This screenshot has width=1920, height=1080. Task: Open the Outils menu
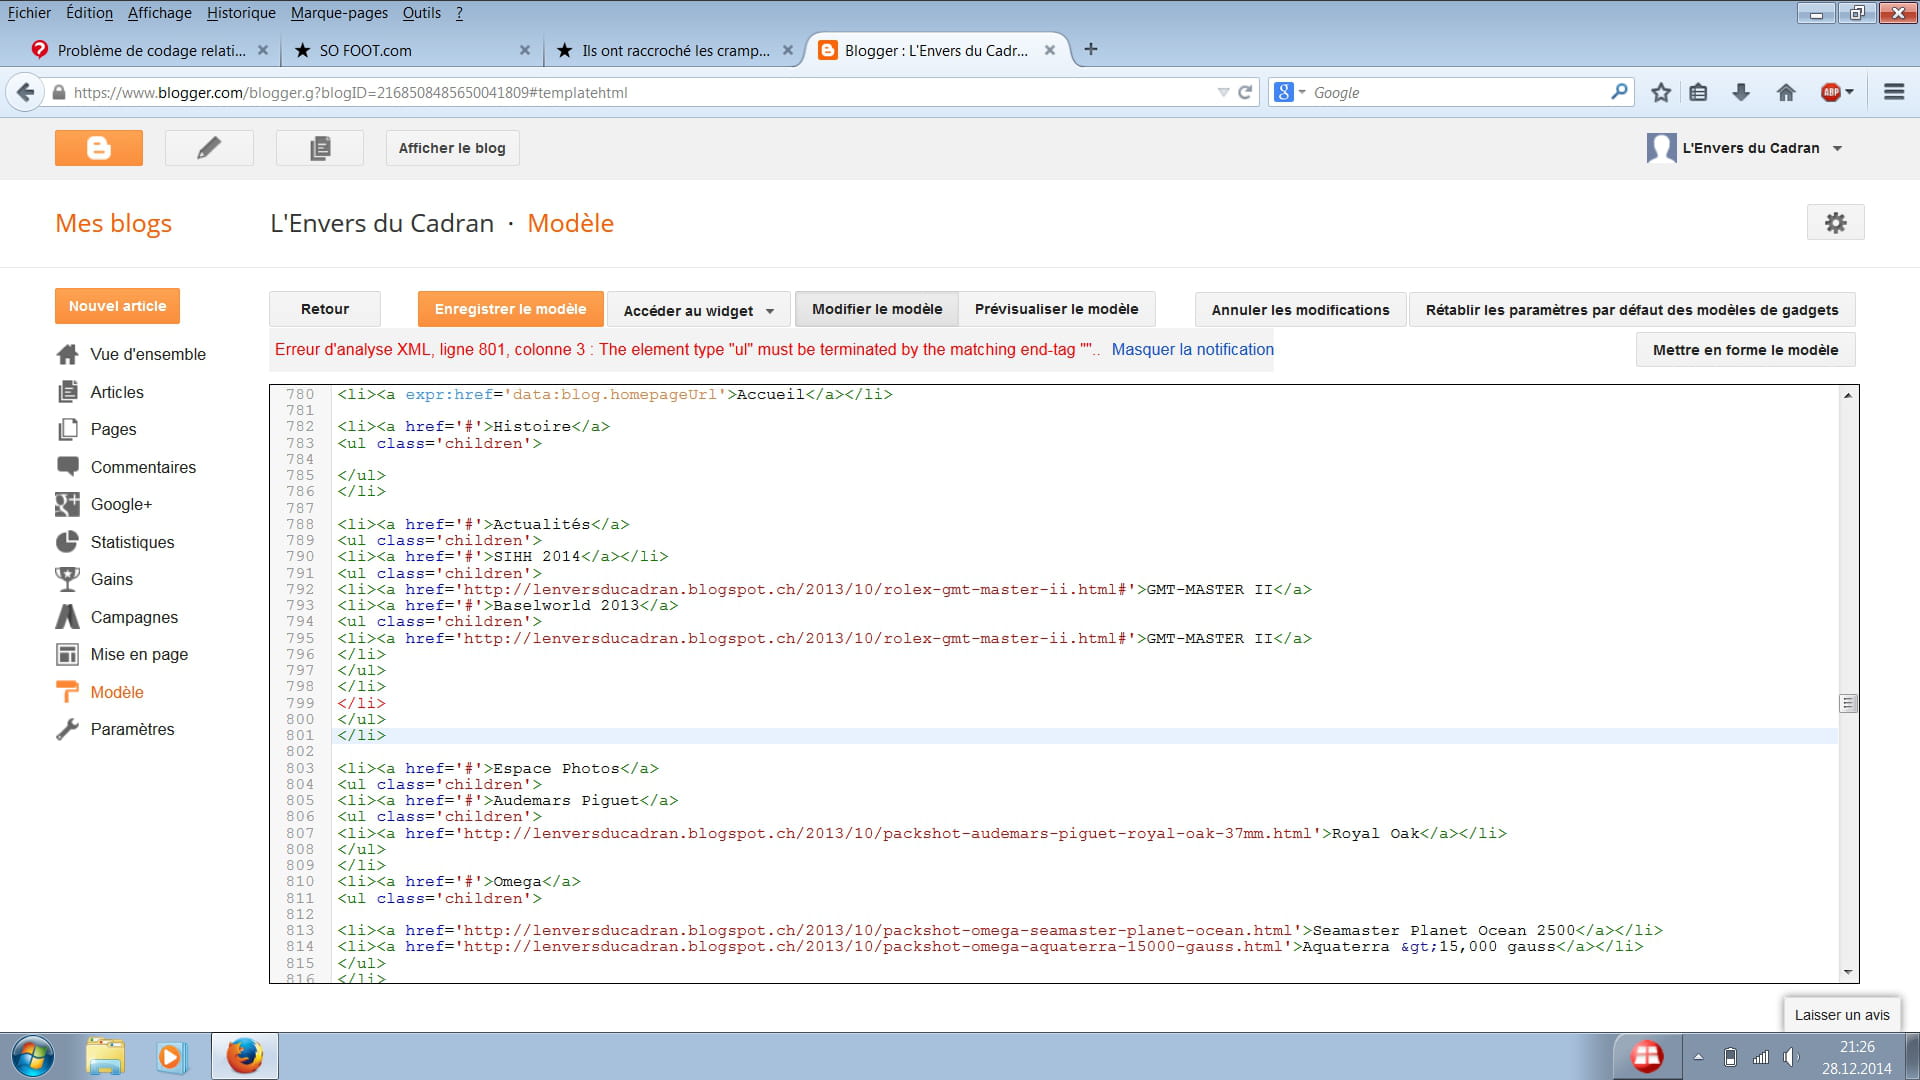(421, 13)
